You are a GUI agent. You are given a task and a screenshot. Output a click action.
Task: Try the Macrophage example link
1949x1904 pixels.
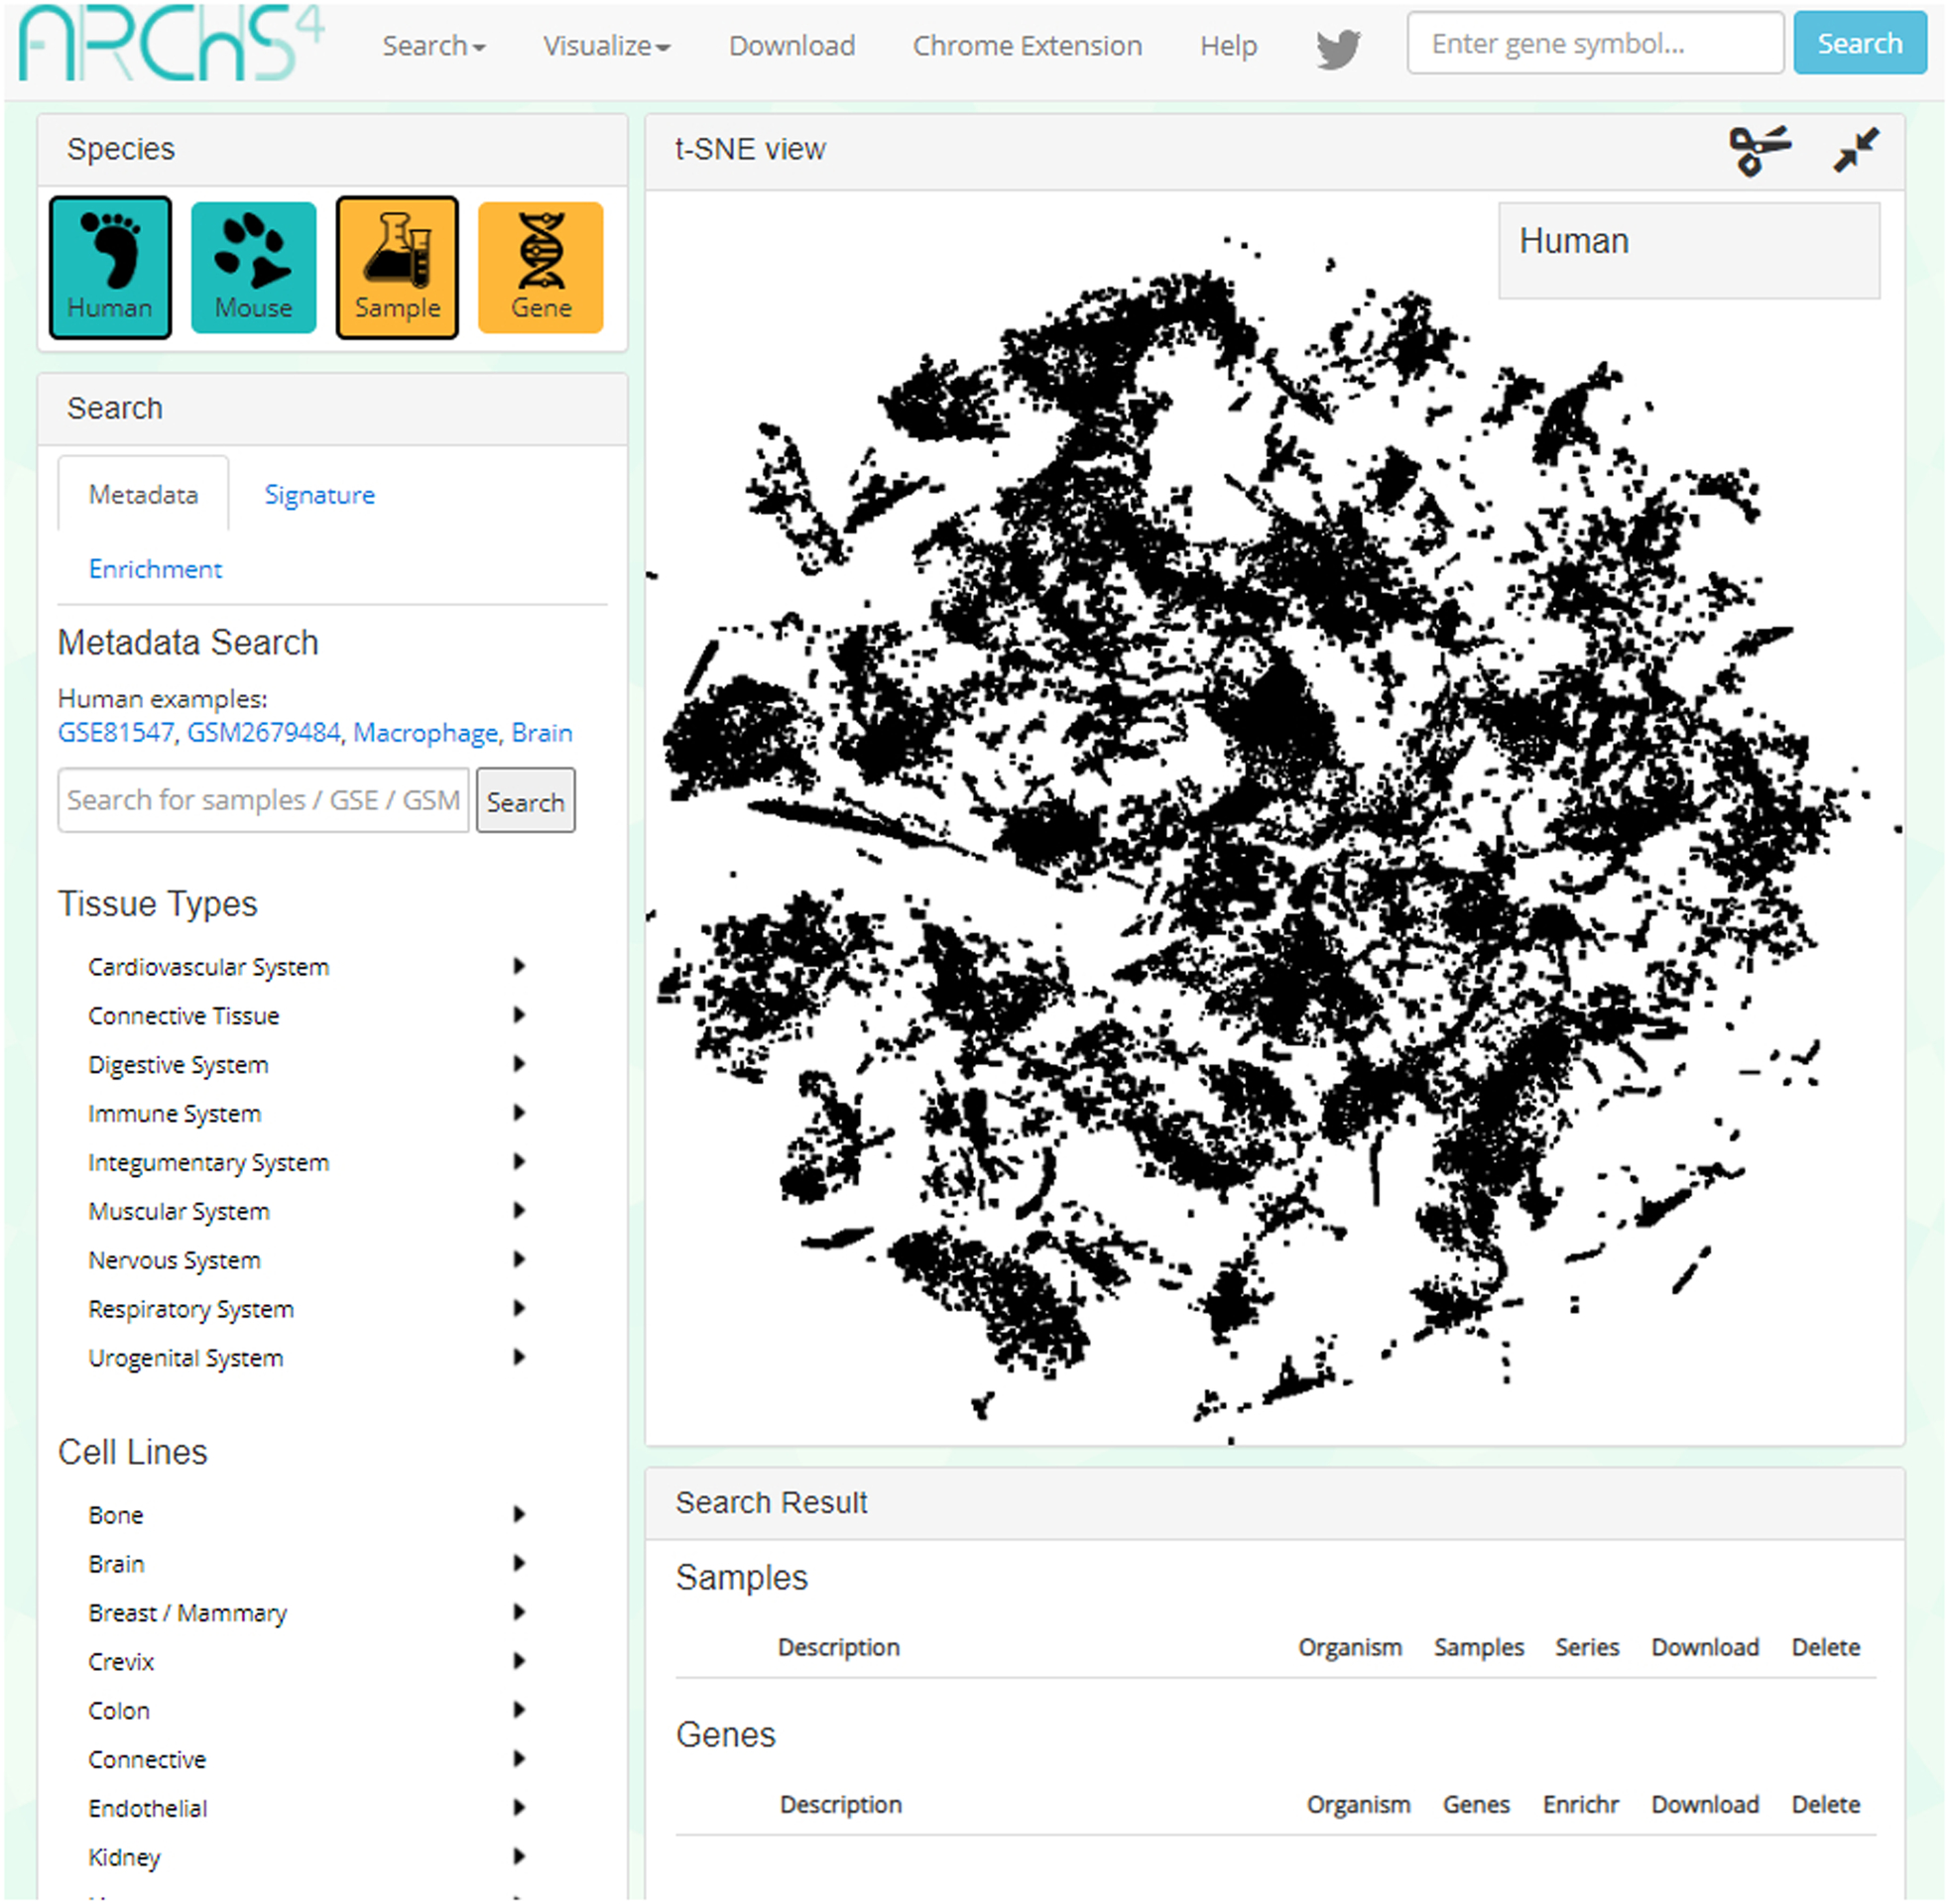coord(426,733)
